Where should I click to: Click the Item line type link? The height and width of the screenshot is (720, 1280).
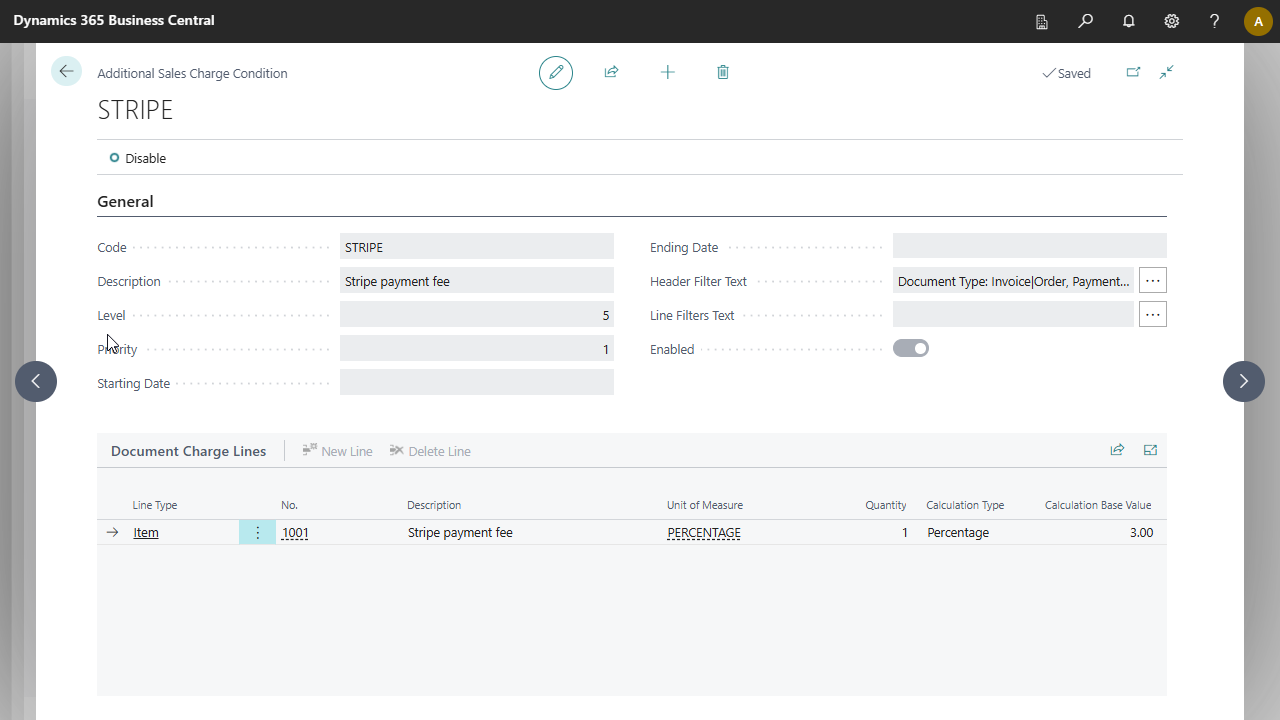(x=146, y=533)
